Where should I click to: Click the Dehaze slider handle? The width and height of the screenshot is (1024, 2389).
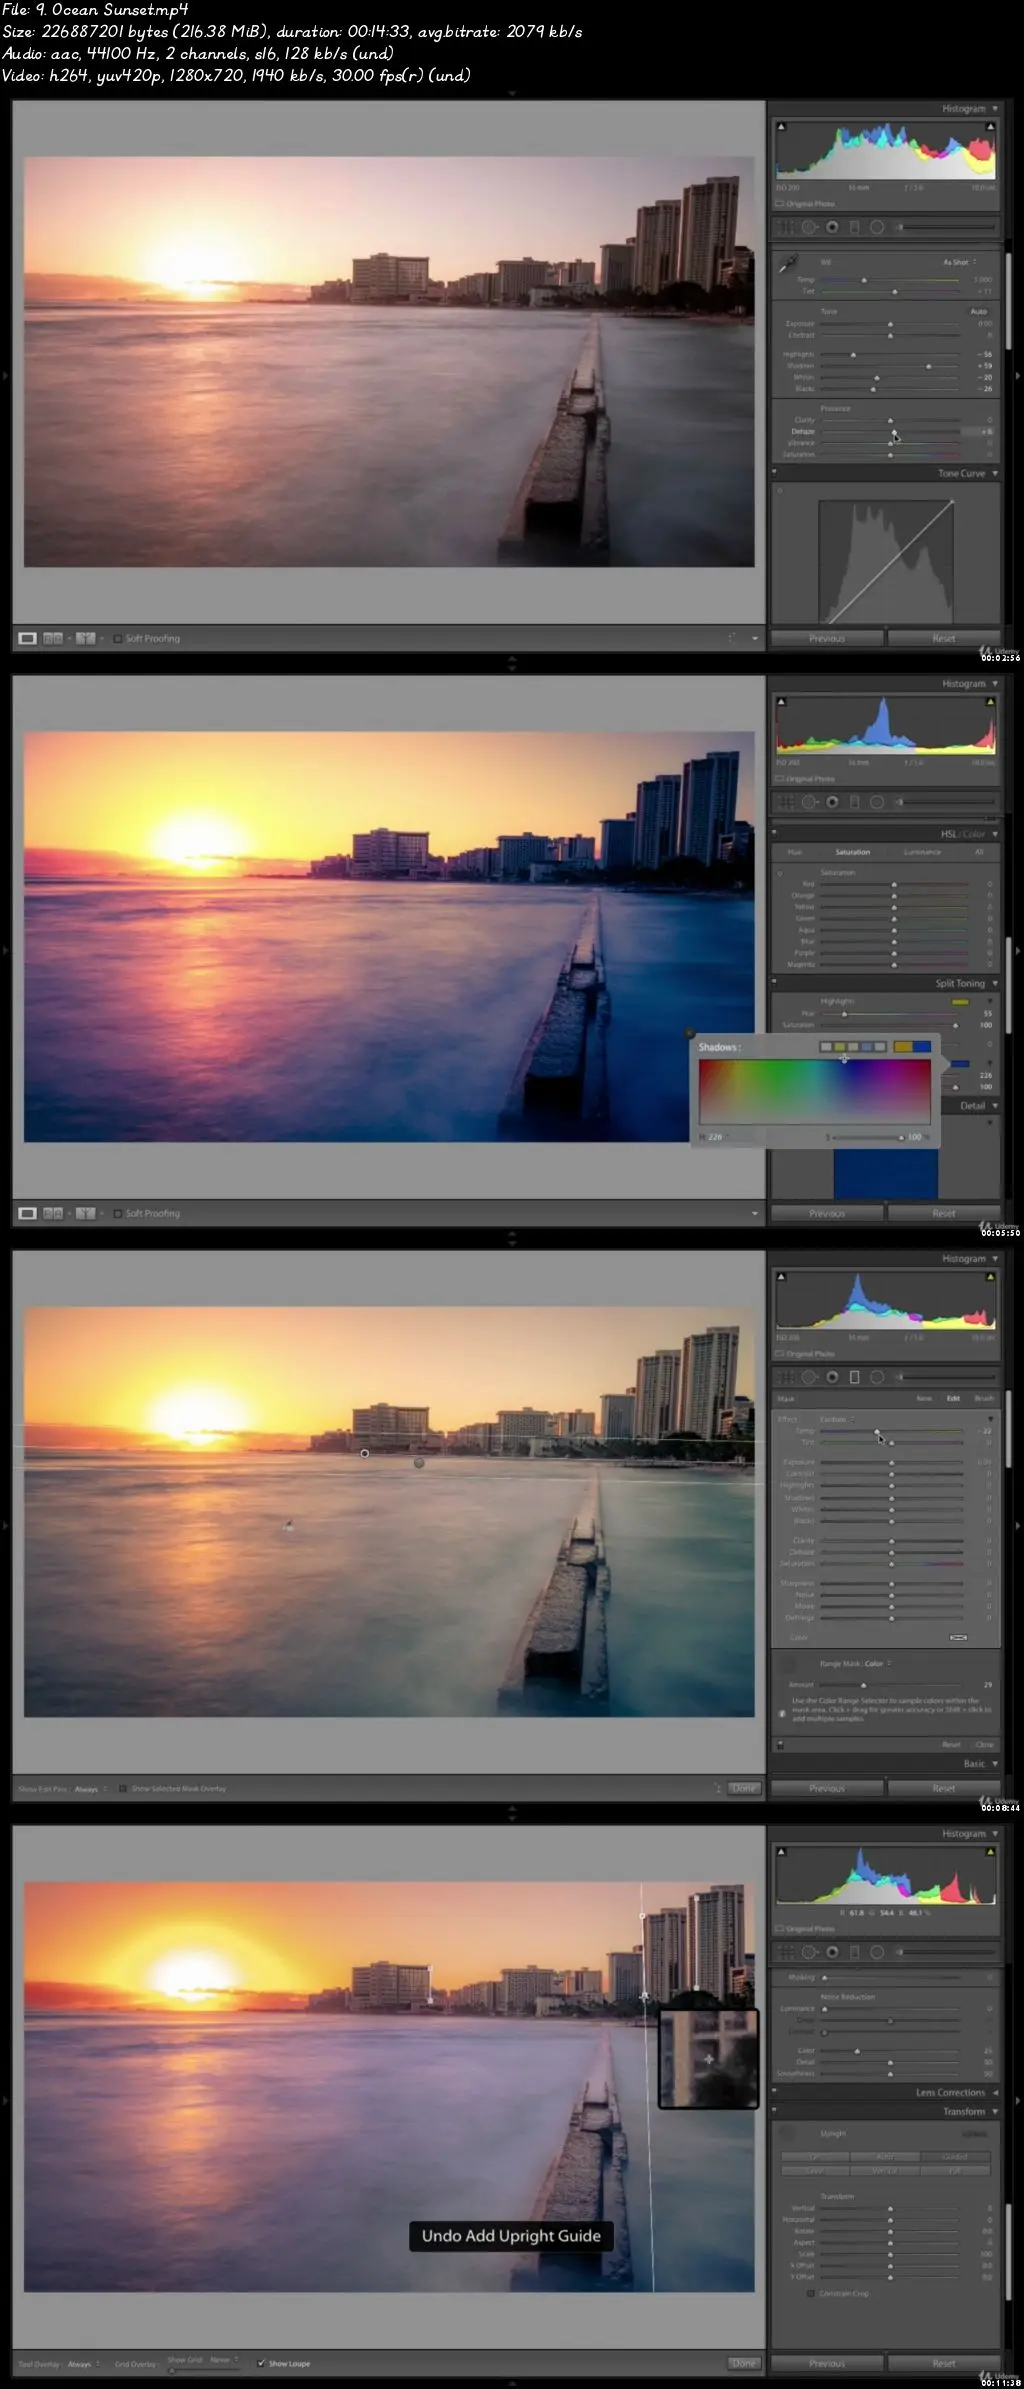(x=894, y=431)
